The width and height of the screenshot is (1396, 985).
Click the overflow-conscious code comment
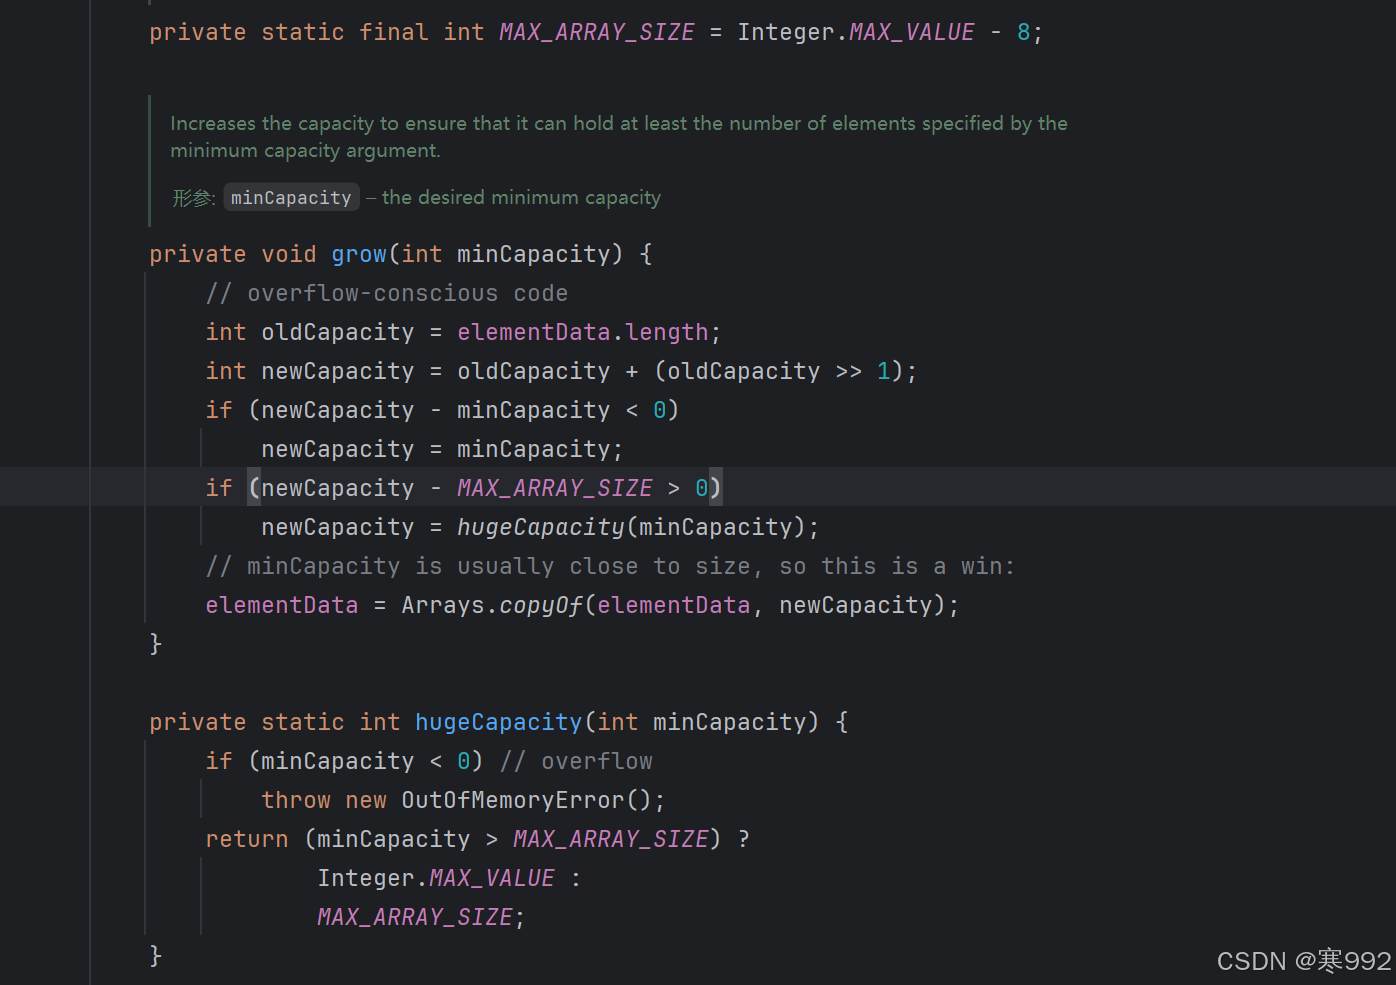[386, 292]
